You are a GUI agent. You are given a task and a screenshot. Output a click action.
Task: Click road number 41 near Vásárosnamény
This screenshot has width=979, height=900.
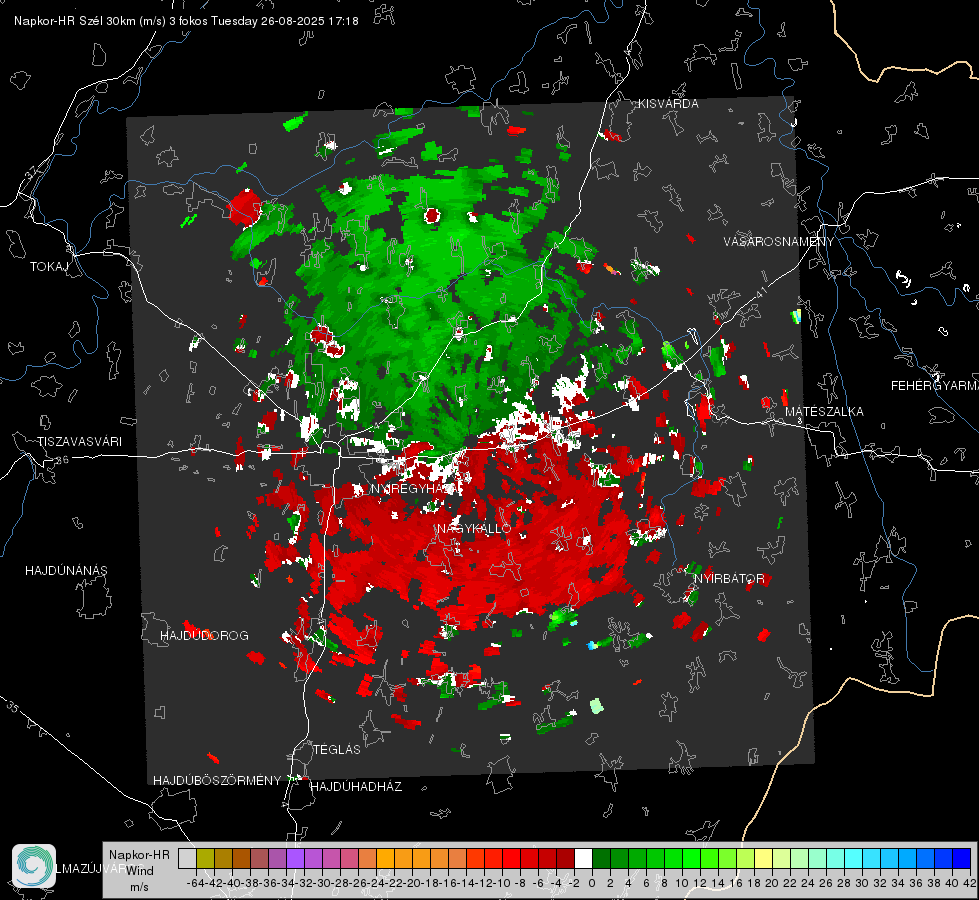761,292
